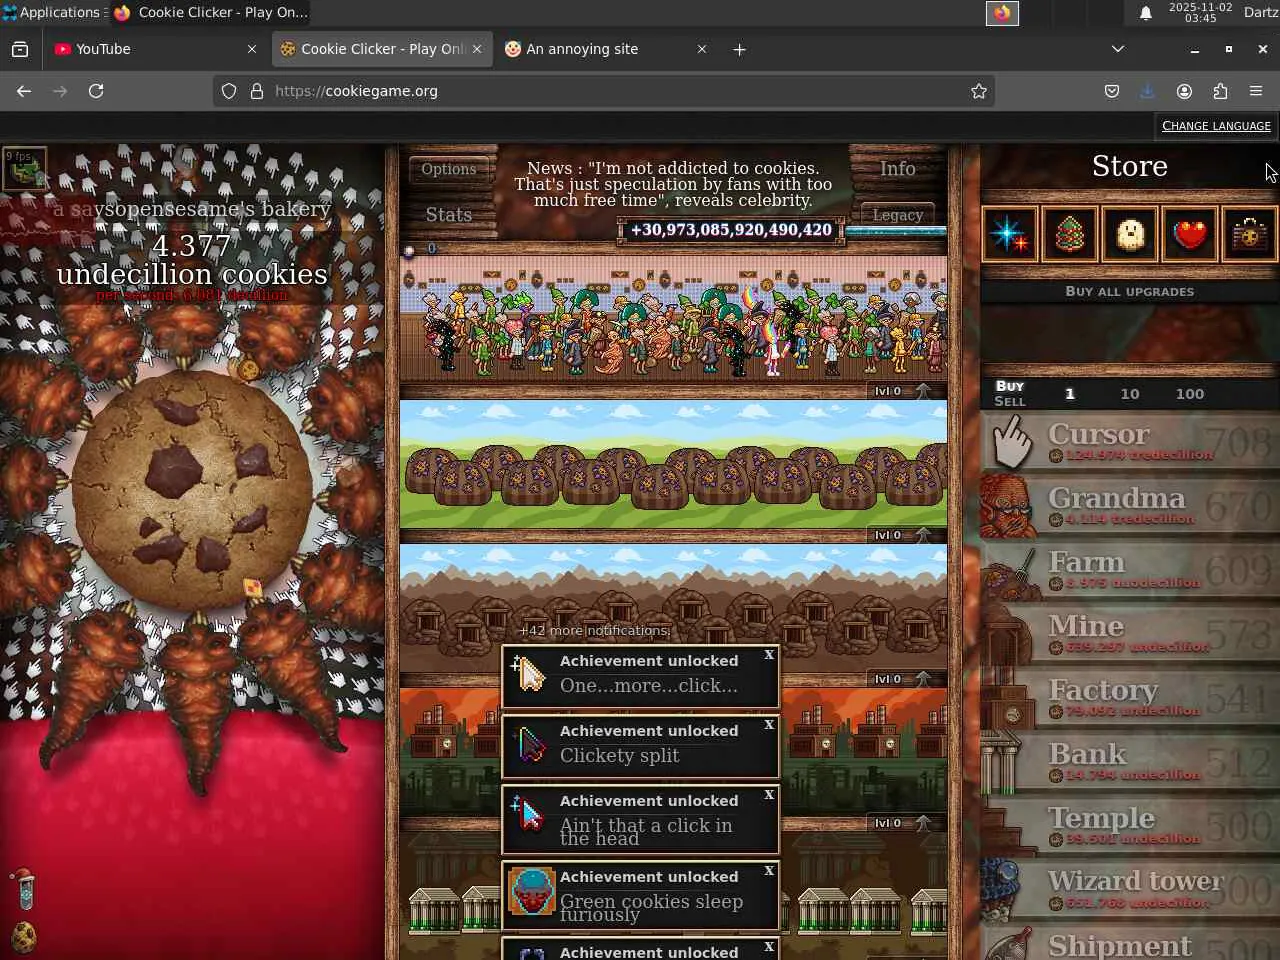Screen dimensions: 1280x960
Task: Set purchase amount to 10
Action: point(1130,394)
